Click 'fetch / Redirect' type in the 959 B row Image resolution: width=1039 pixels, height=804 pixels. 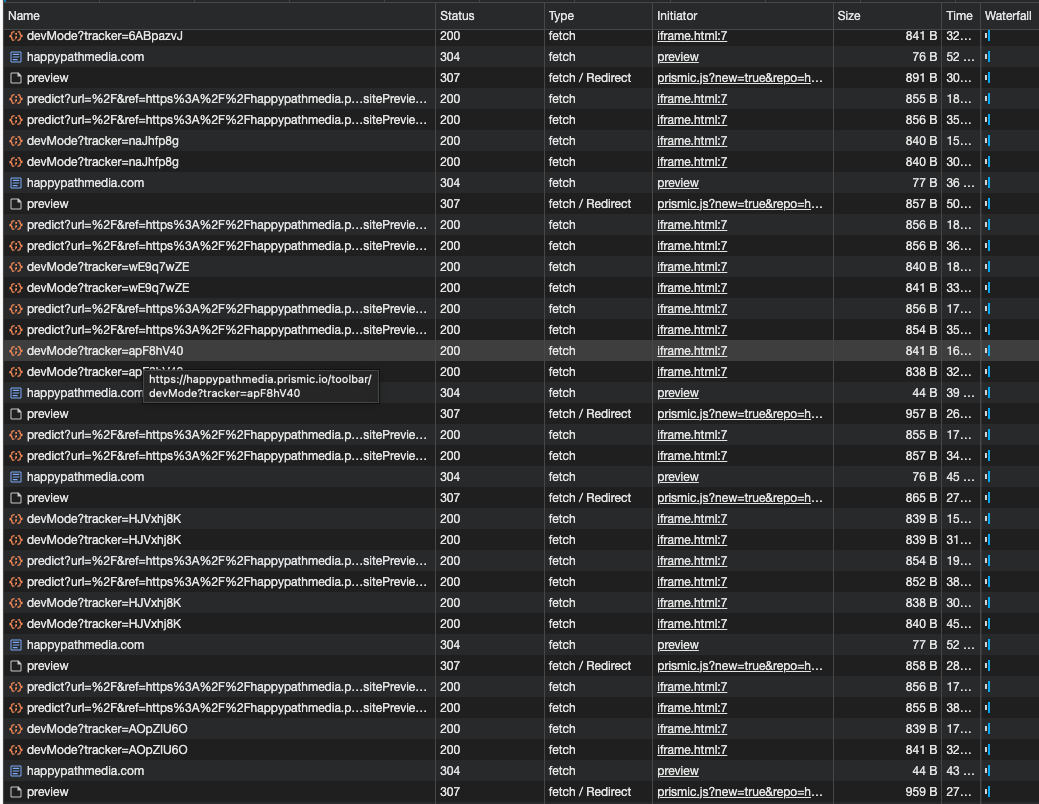coord(590,792)
